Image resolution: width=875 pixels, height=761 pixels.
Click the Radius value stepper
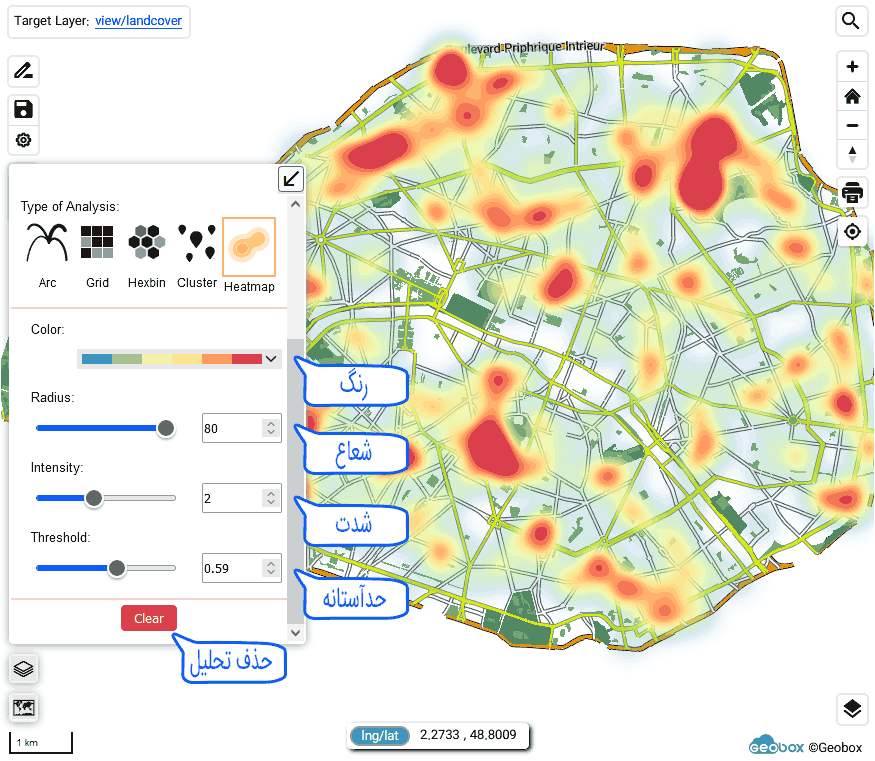click(270, 428)
